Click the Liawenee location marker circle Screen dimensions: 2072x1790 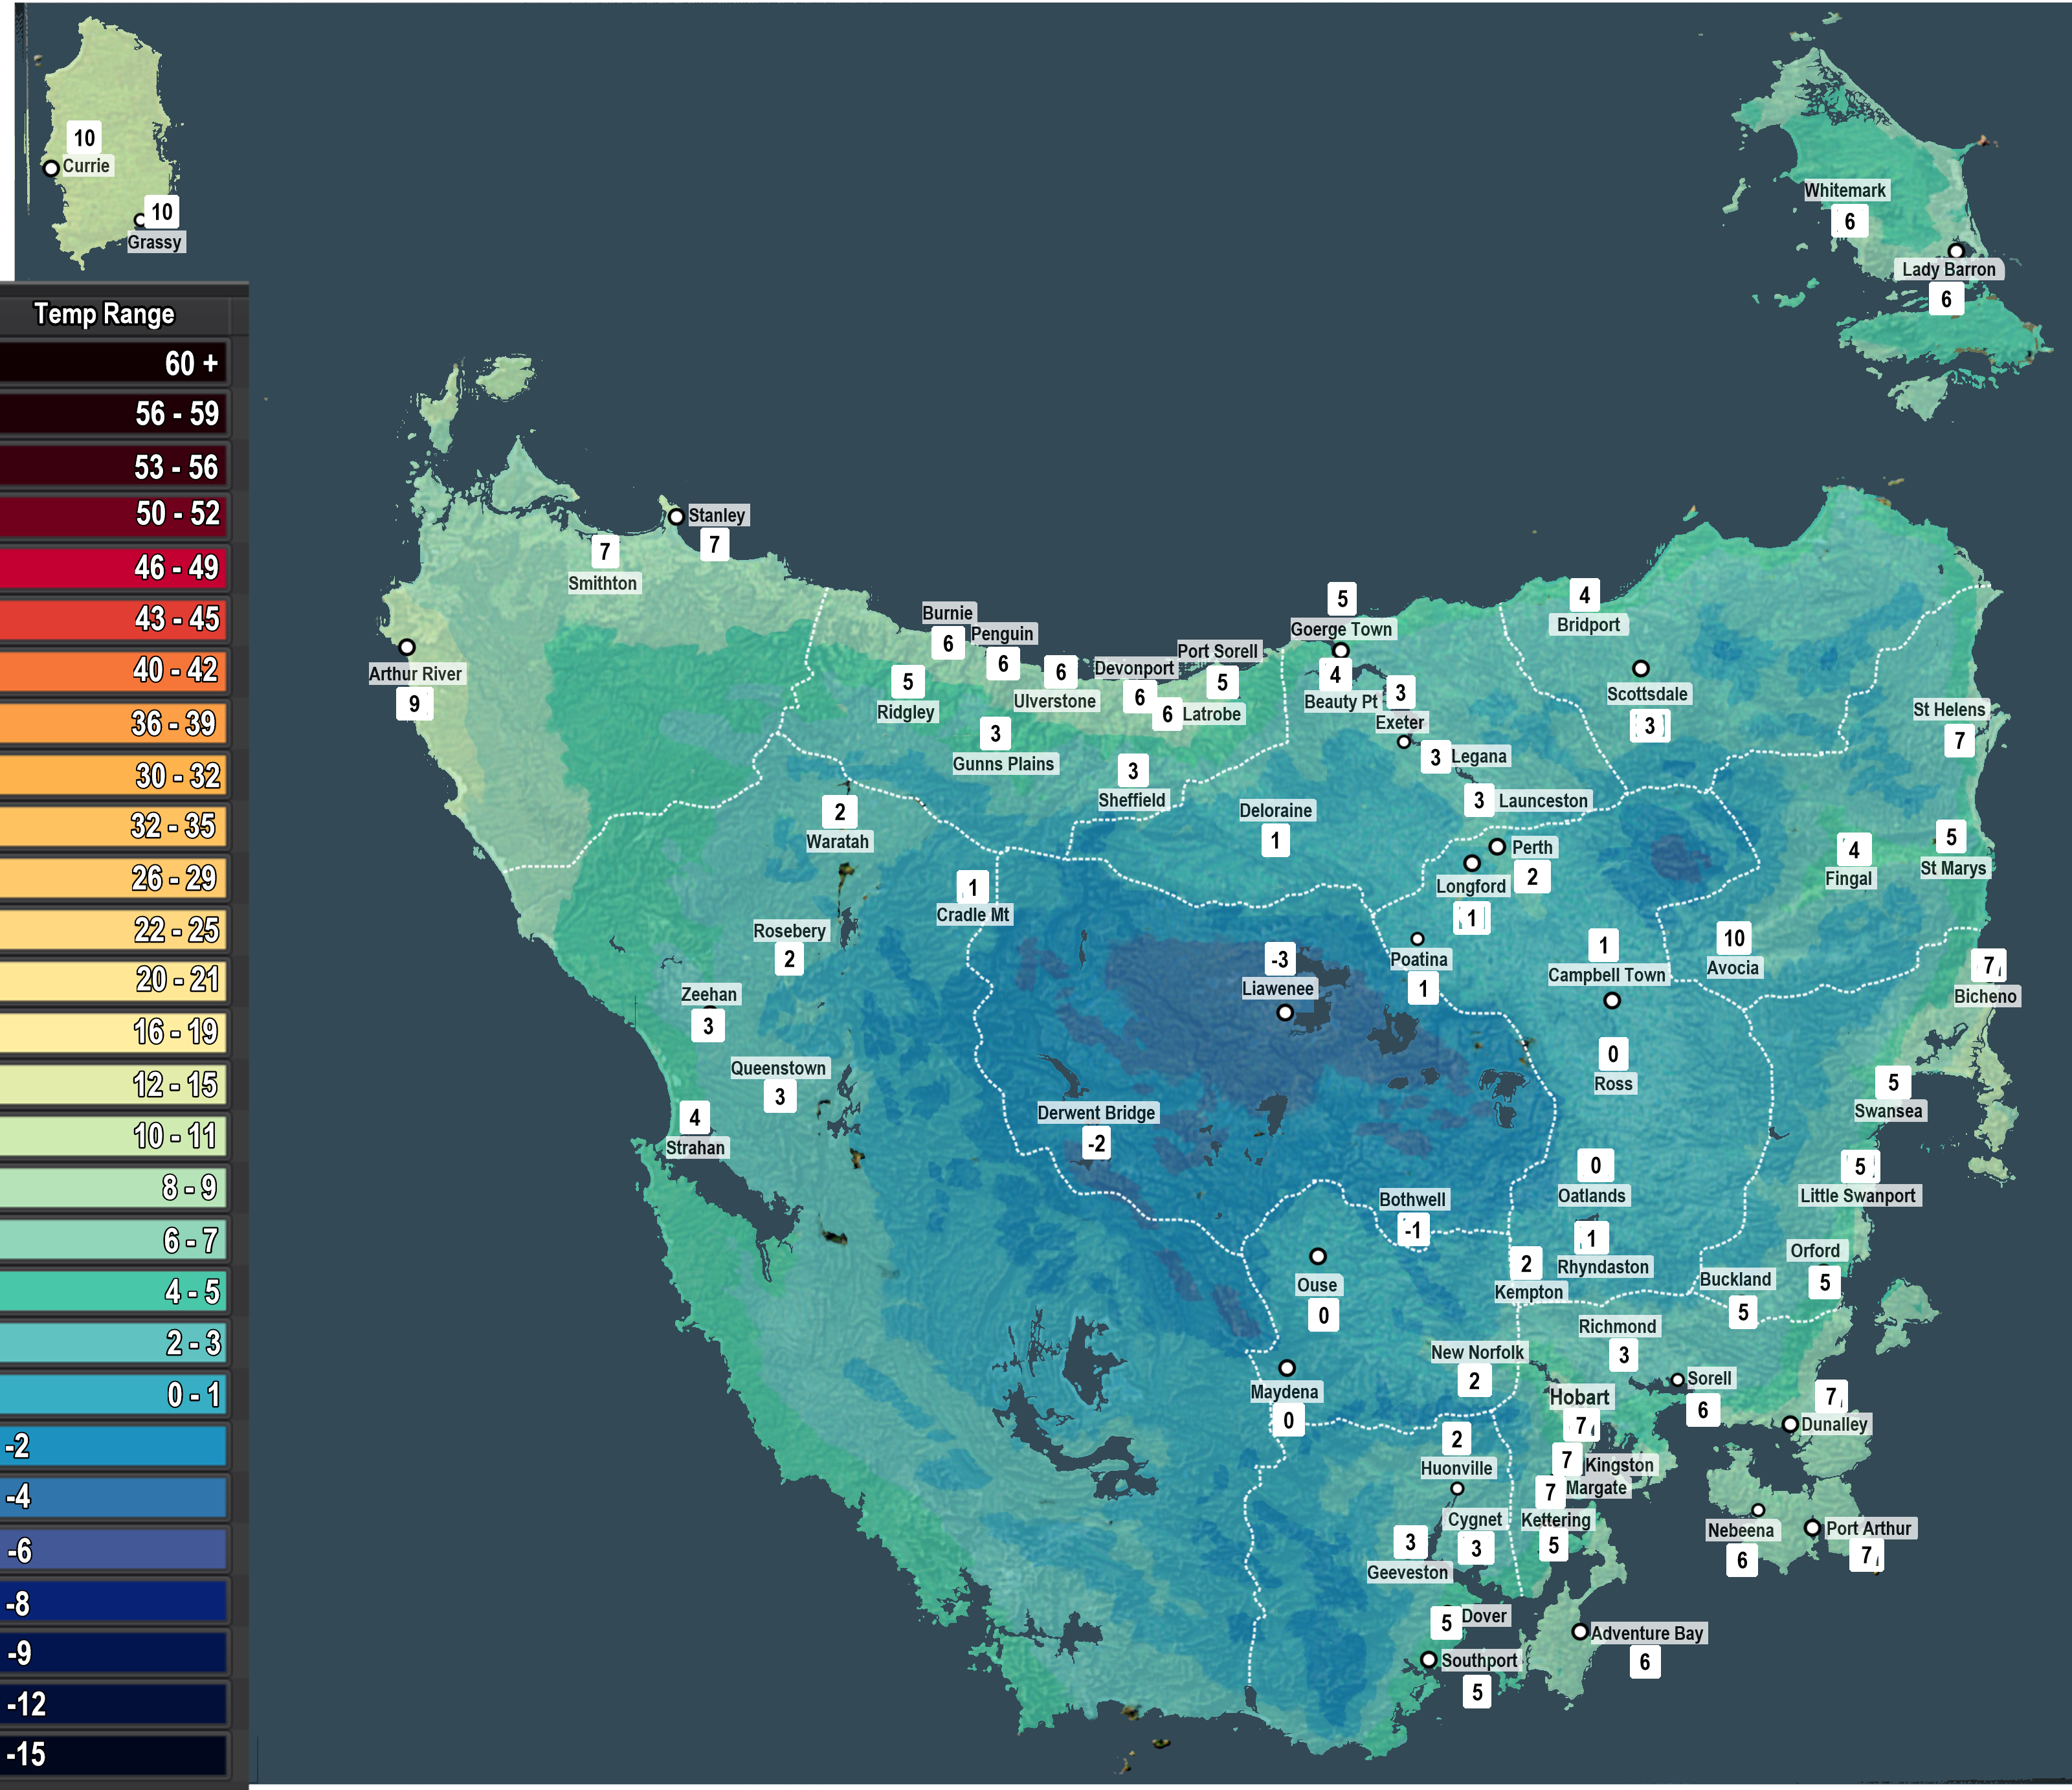tap(1285, 1013)
